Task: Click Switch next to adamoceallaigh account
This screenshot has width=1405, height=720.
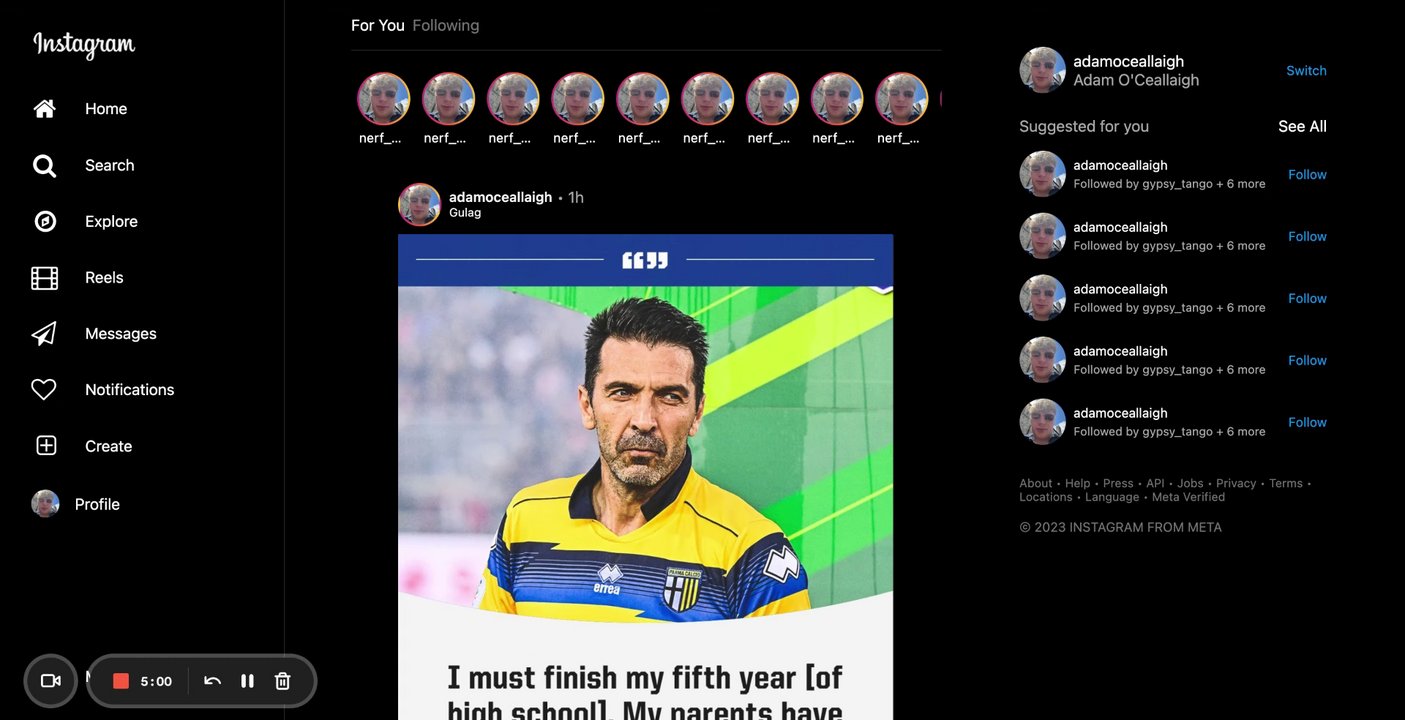Action: pyautogui.click(x=1306, y=70)
